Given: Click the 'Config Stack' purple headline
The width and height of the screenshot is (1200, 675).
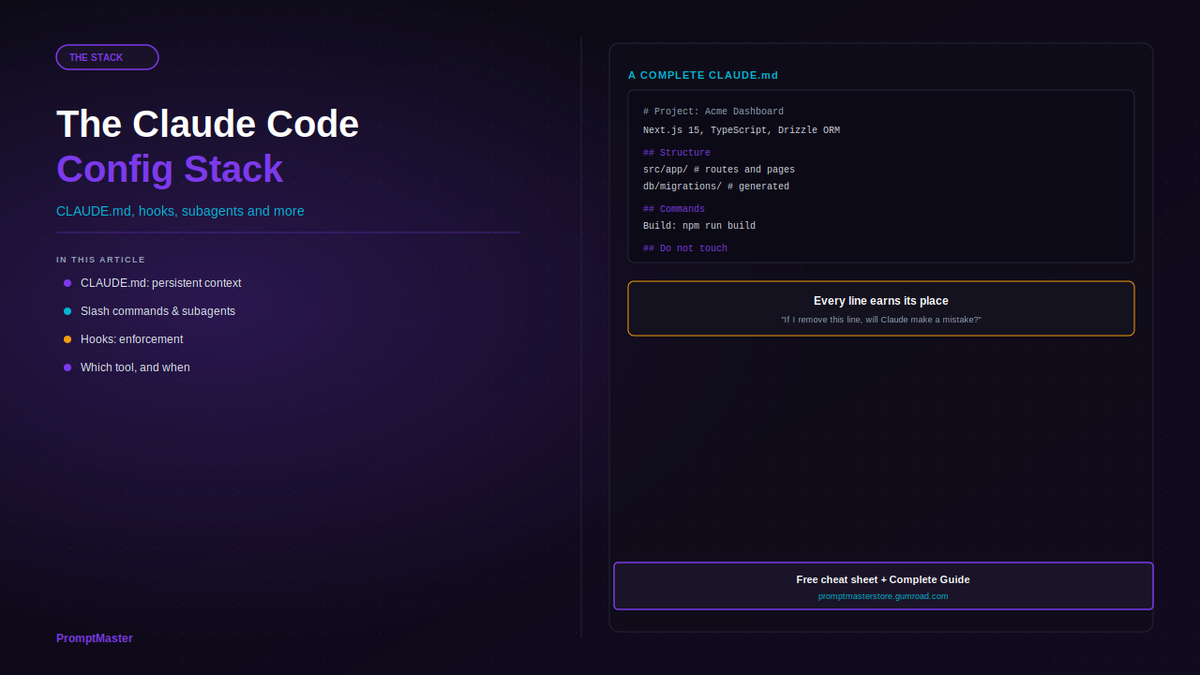Looking at the screenshot, I should pyautogui.click(x=170, y=169).
